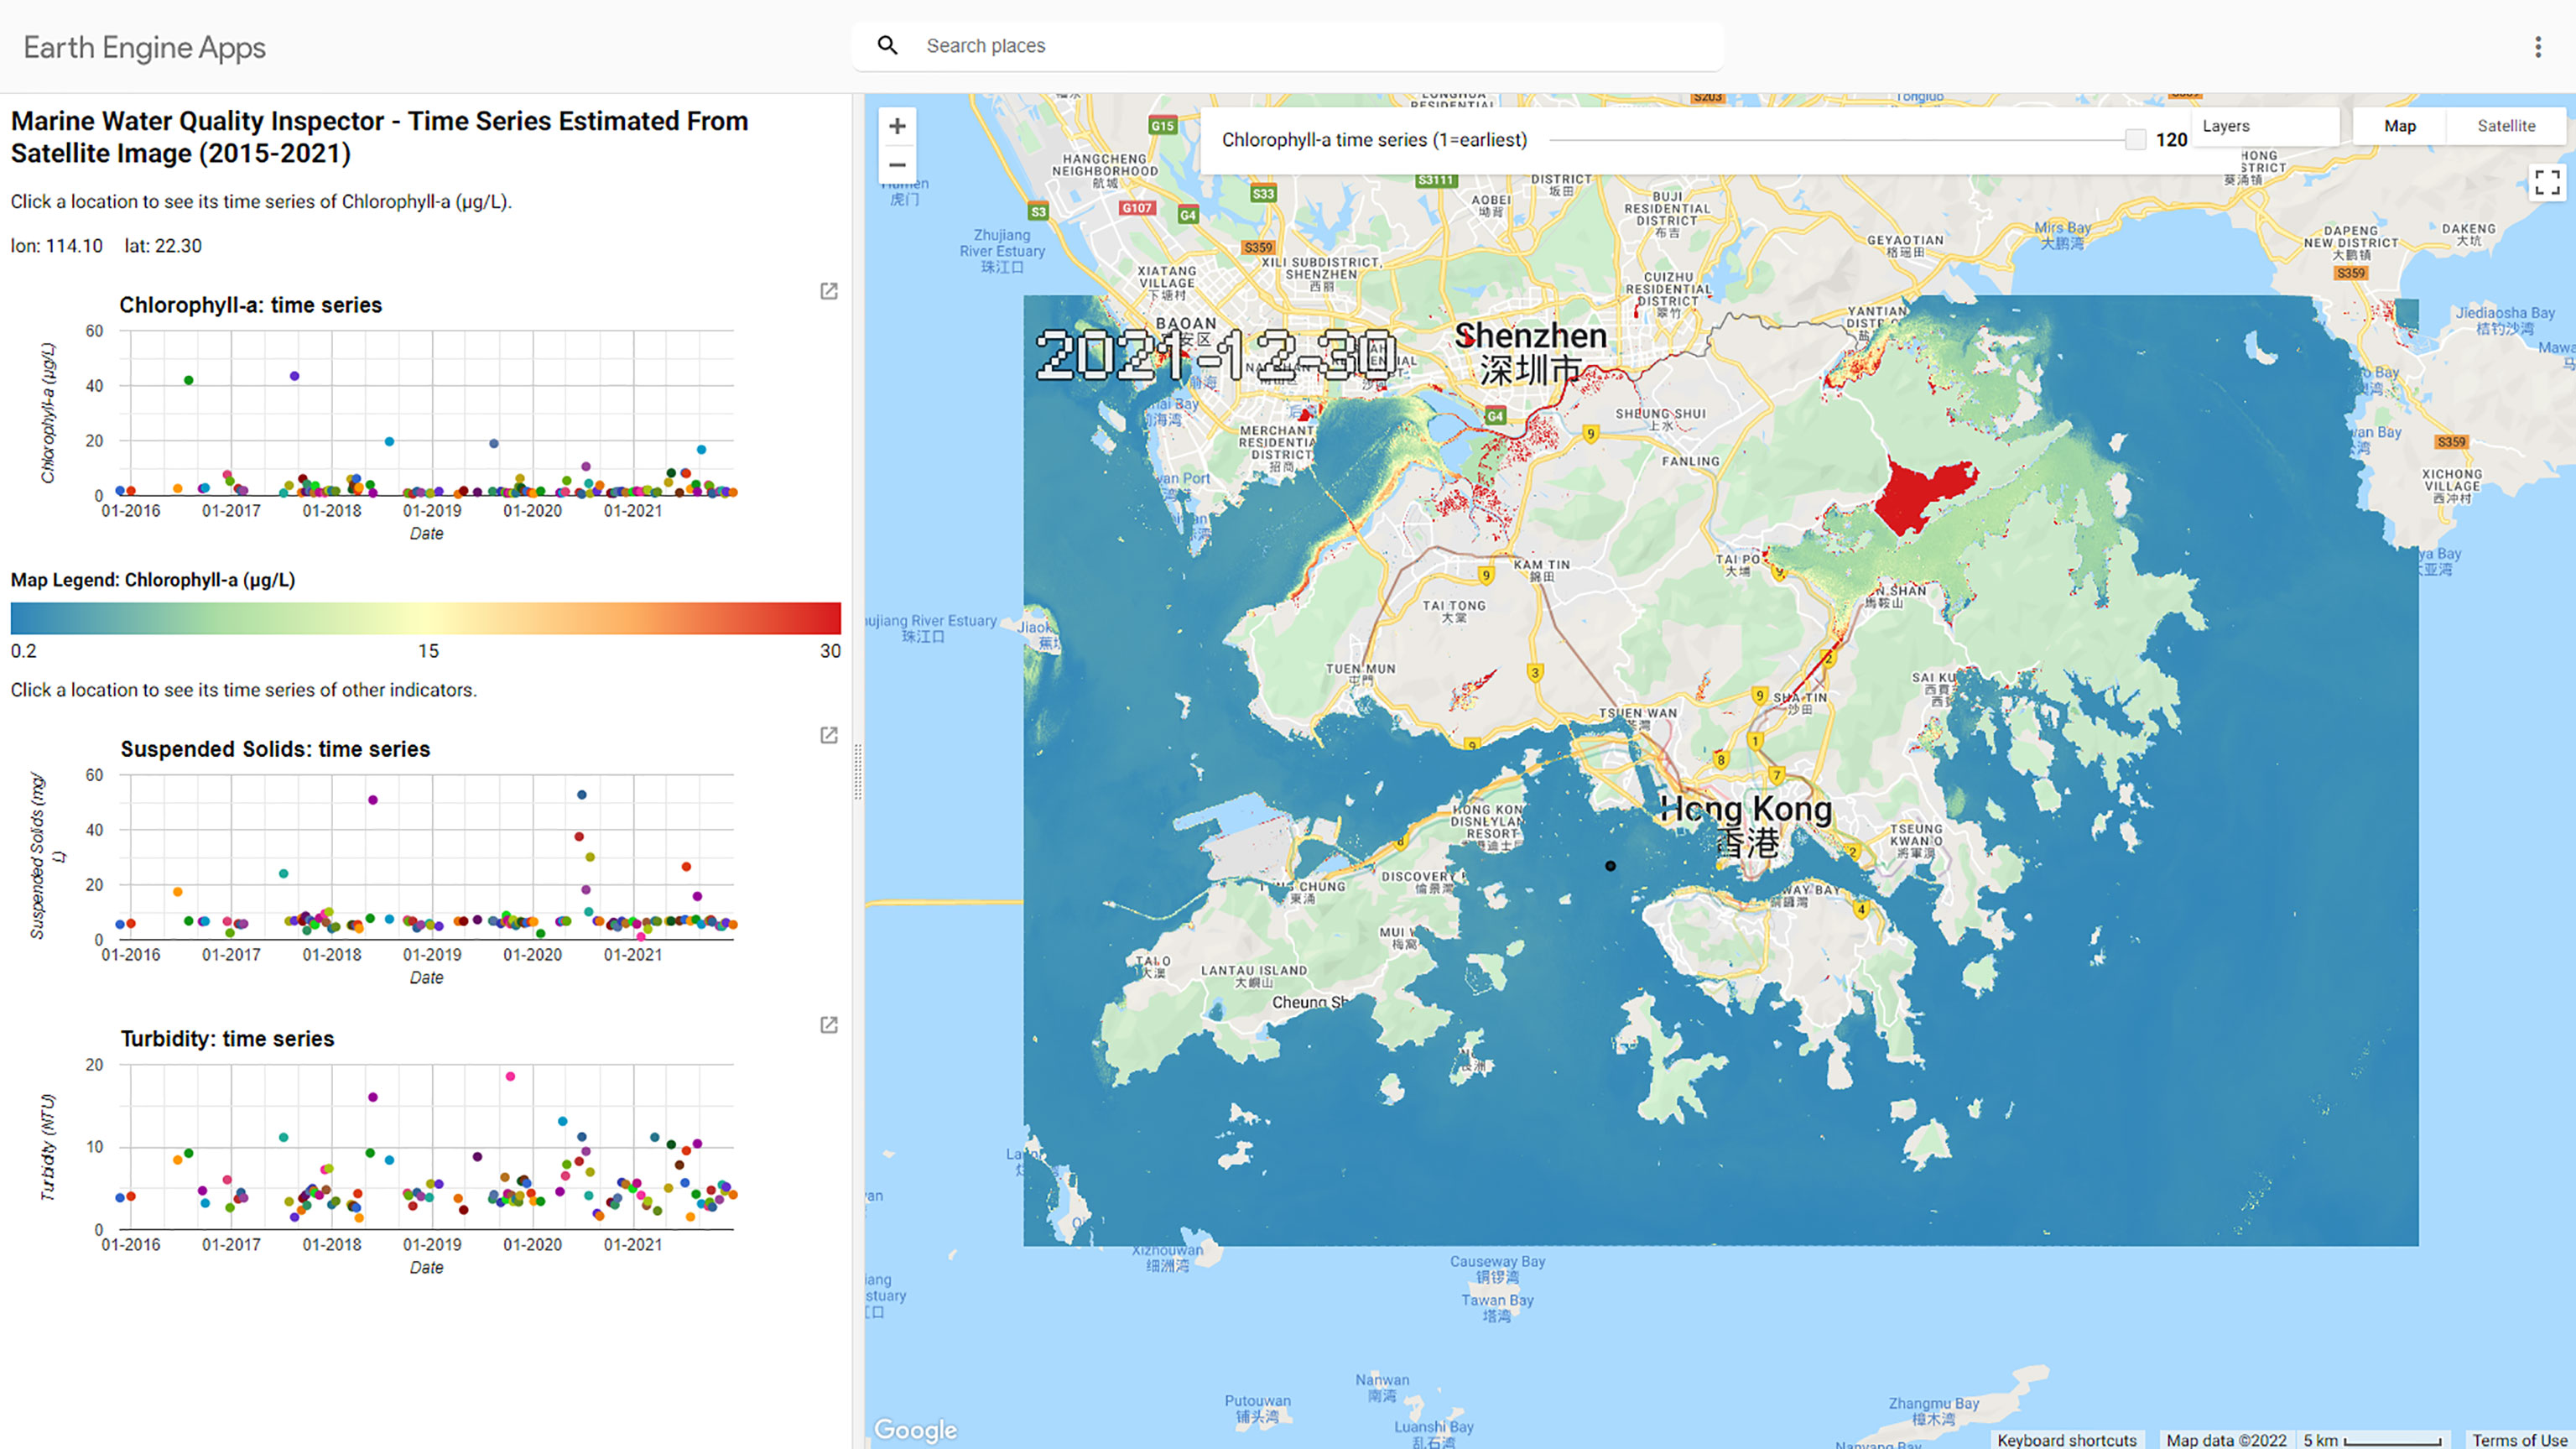
Task: Click the lat: 22.30 label
Action: (x=163, y=246)
